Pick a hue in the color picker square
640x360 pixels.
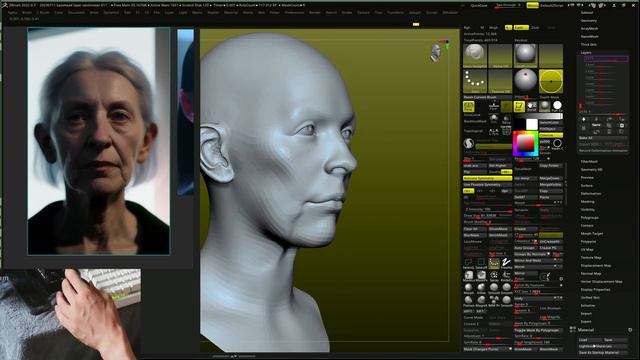[525, 144]
